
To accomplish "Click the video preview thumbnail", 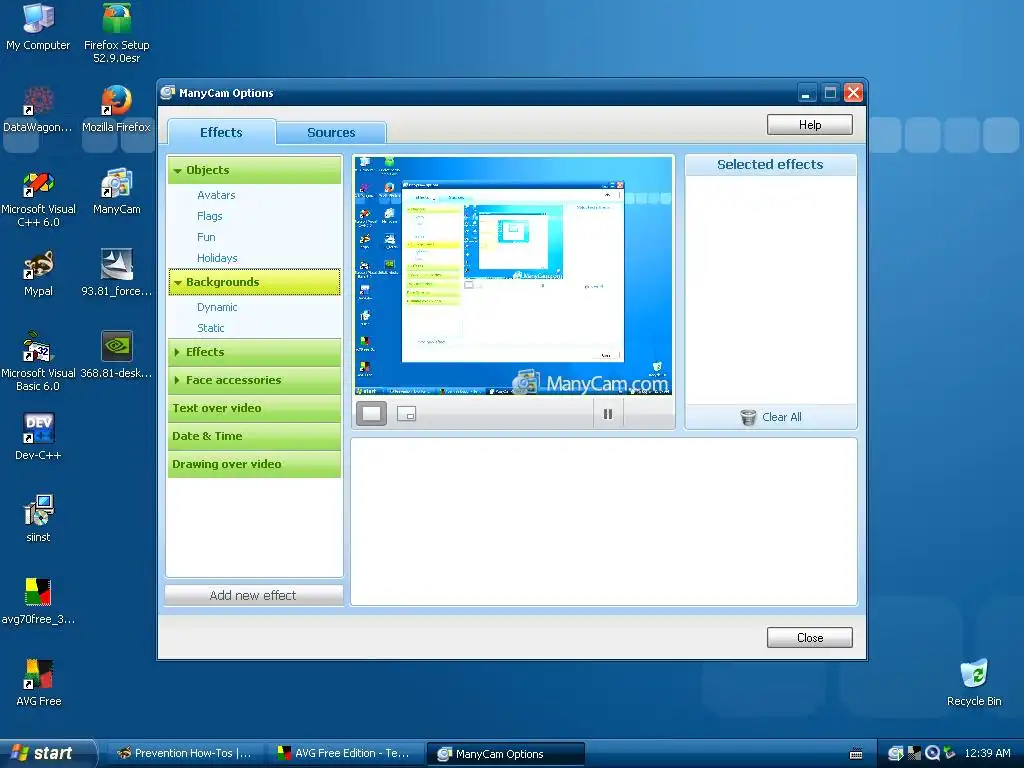I will 513,276.
